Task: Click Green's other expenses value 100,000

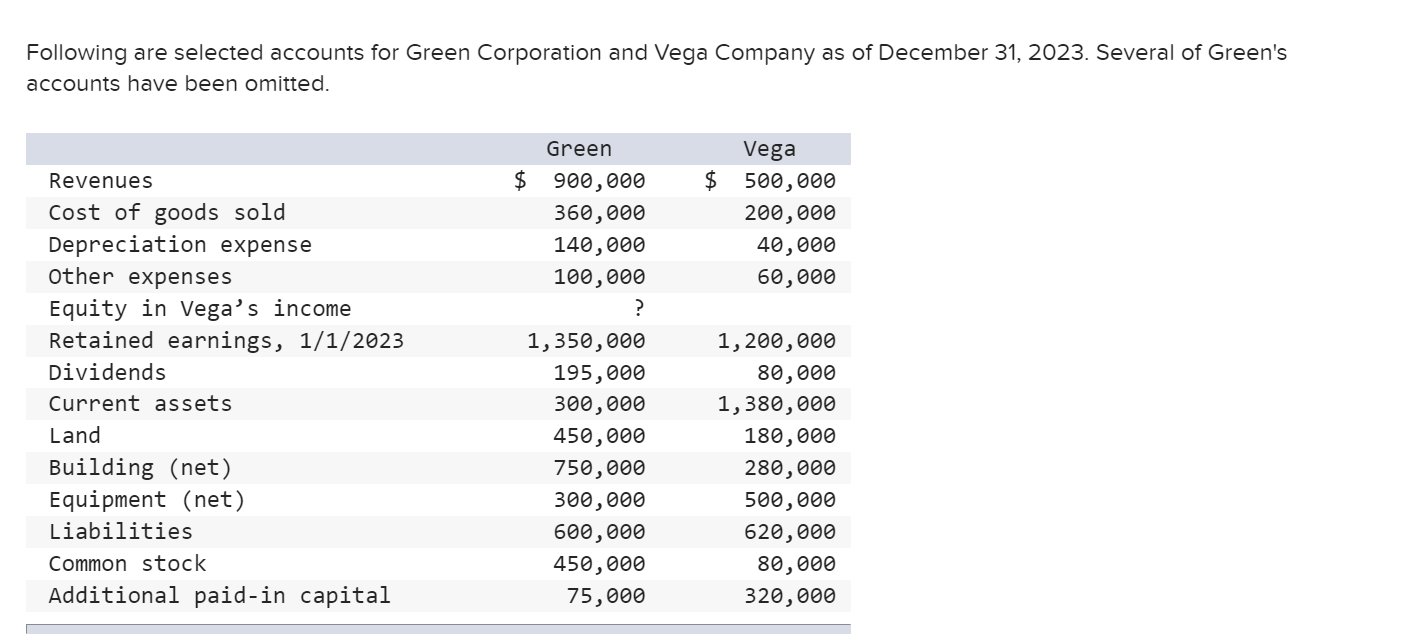Action: coord(599,277)
